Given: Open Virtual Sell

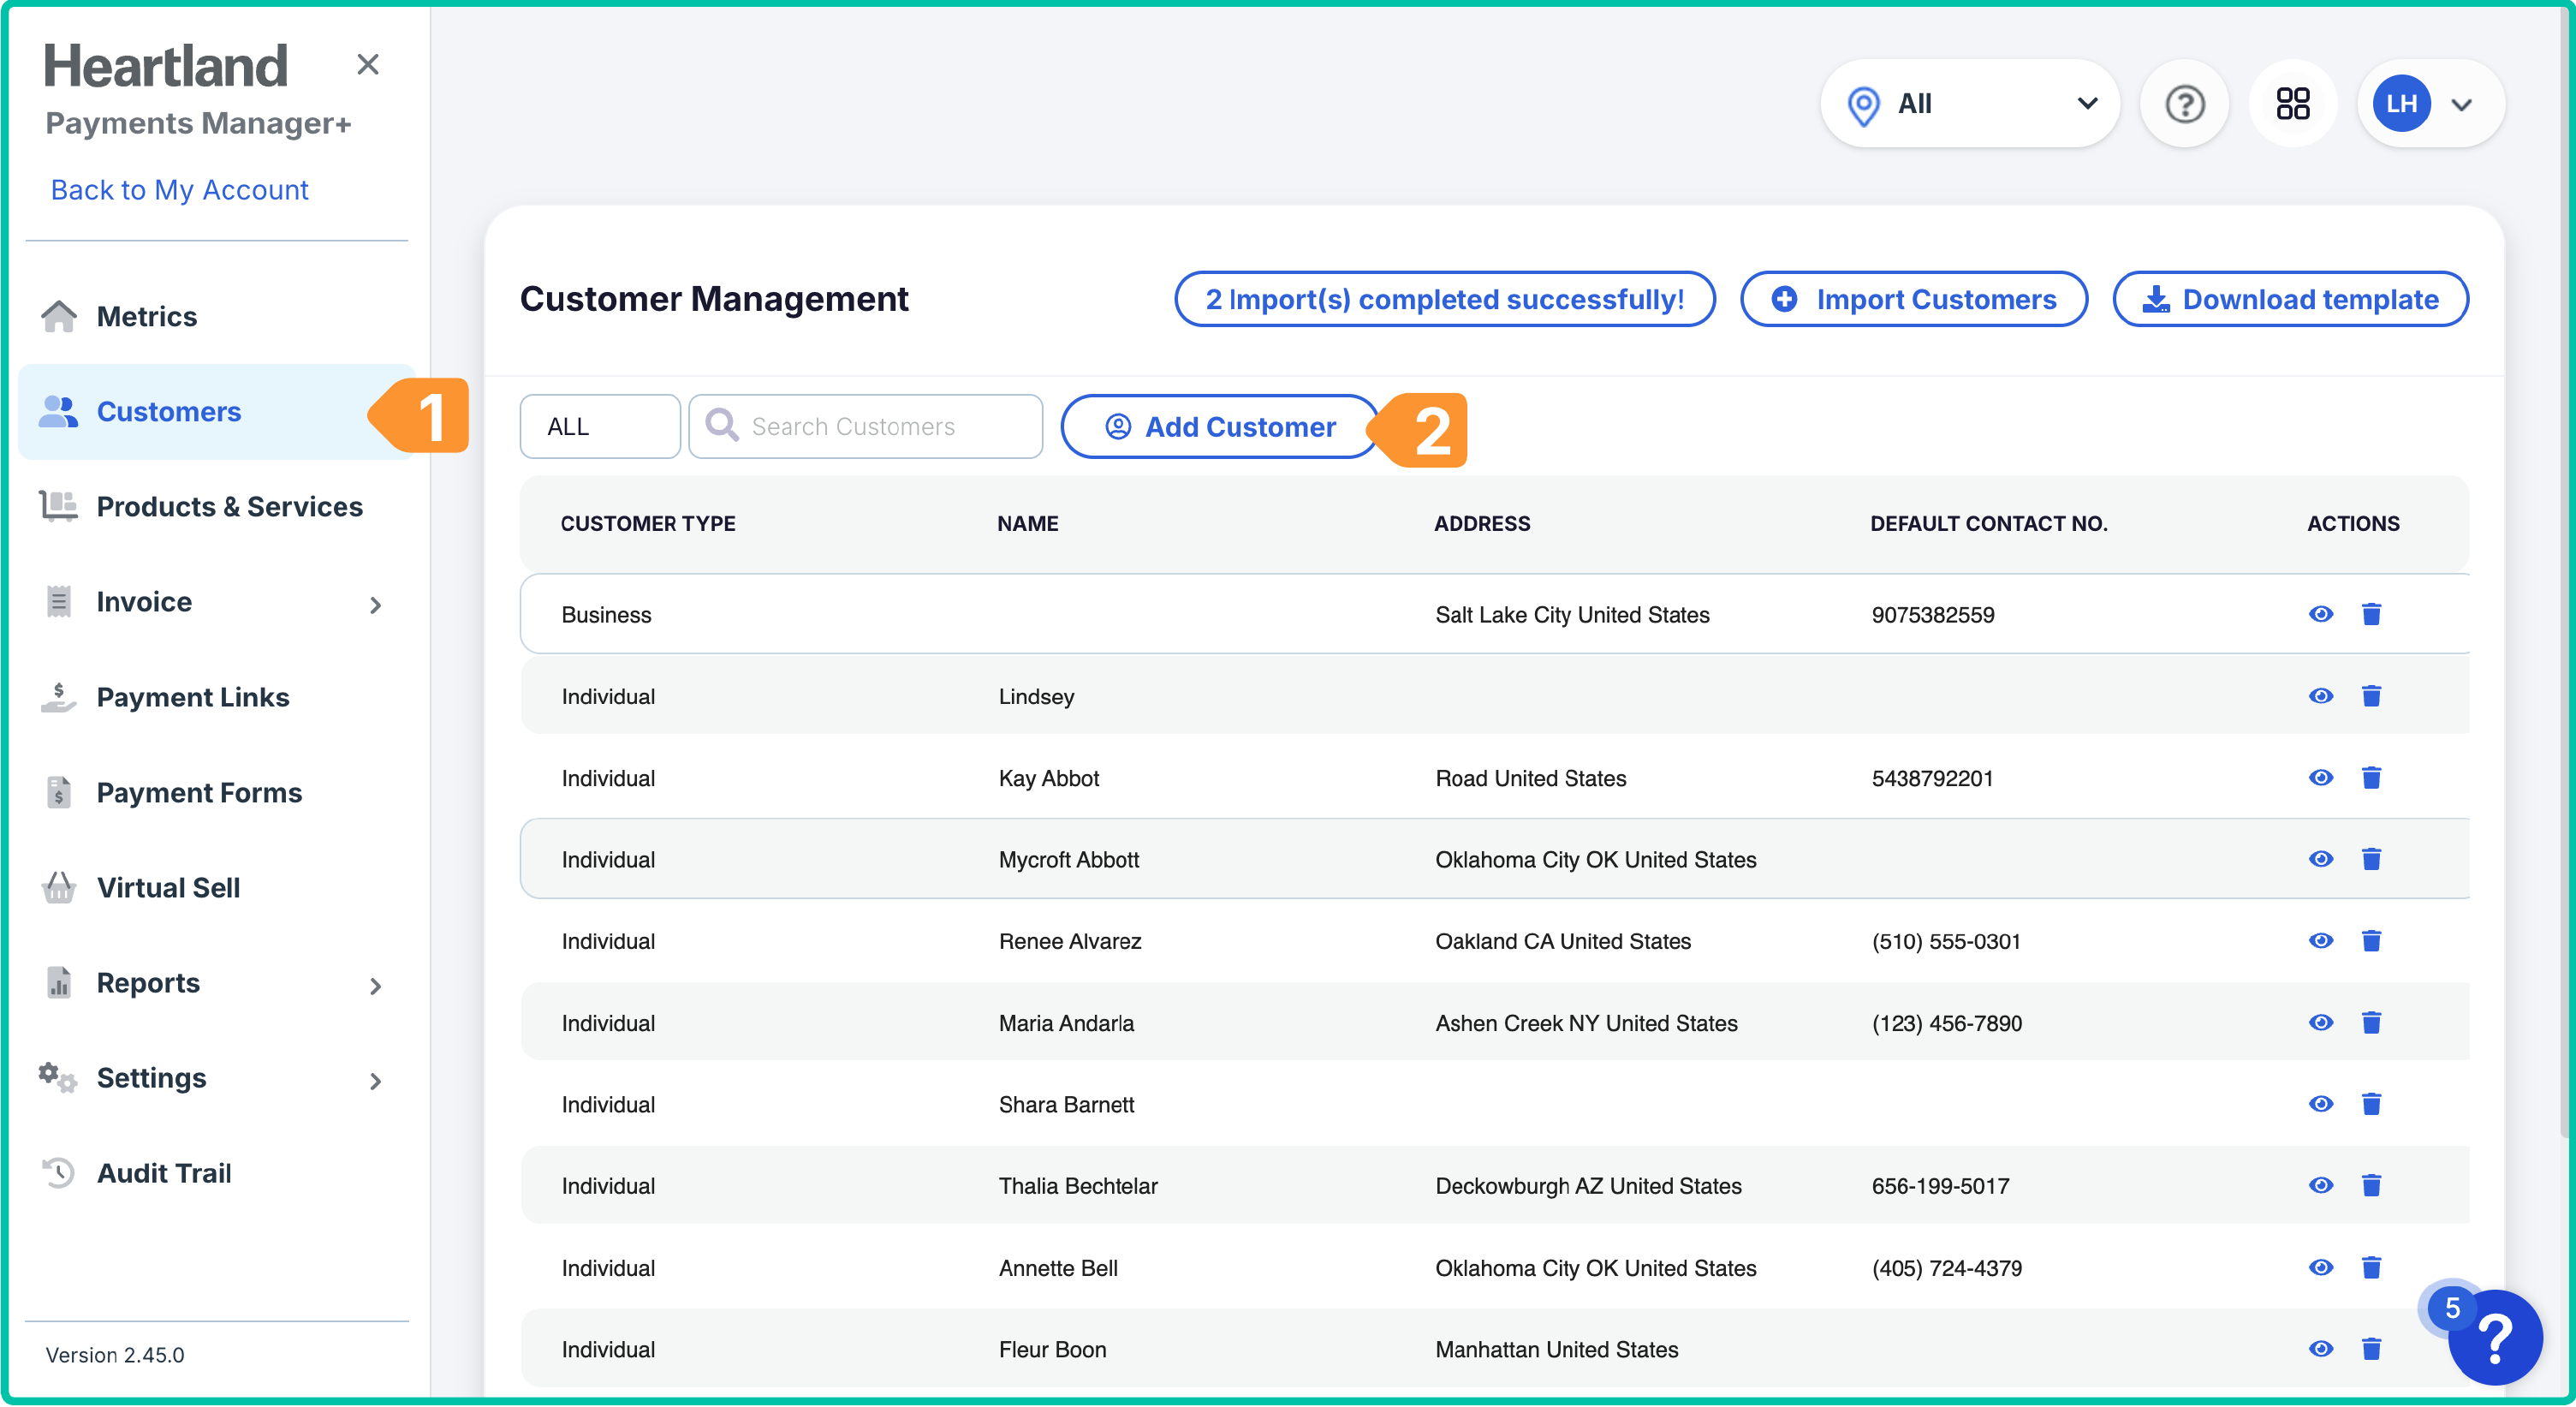Looking at the screenshot, I should click(x=217, y=888).
